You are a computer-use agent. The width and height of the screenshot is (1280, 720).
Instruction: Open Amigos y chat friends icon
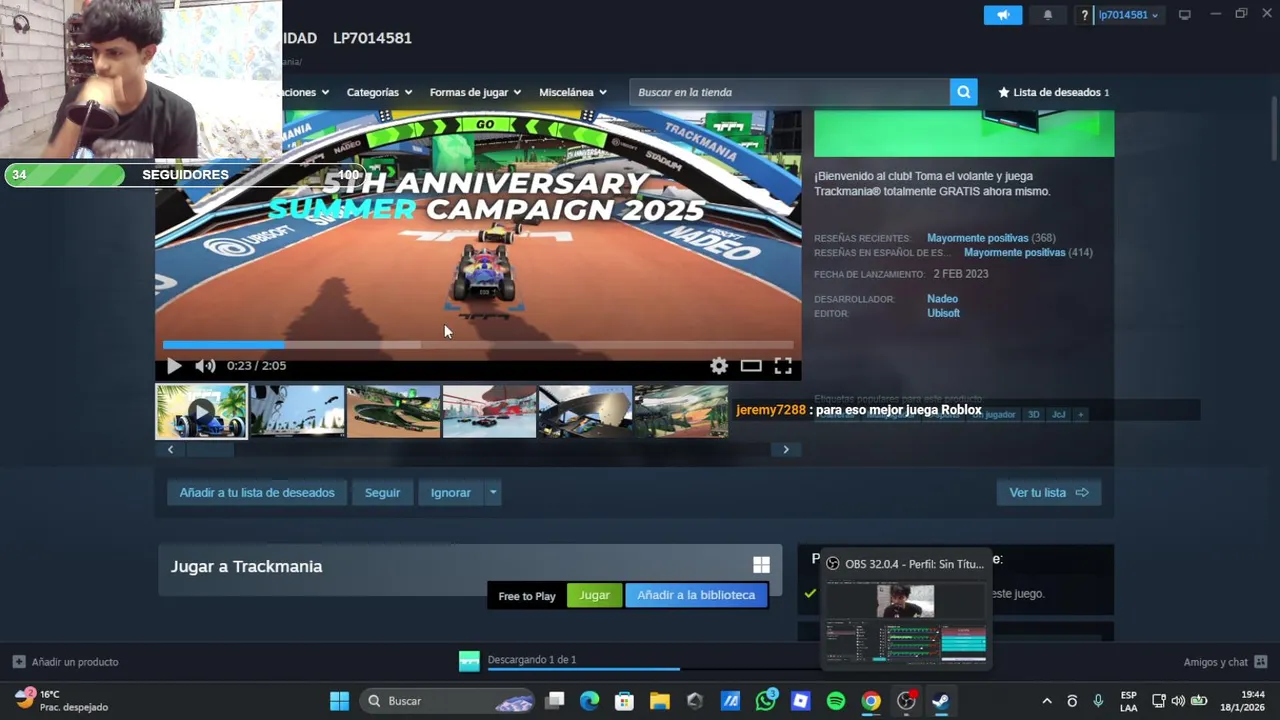1261,662
